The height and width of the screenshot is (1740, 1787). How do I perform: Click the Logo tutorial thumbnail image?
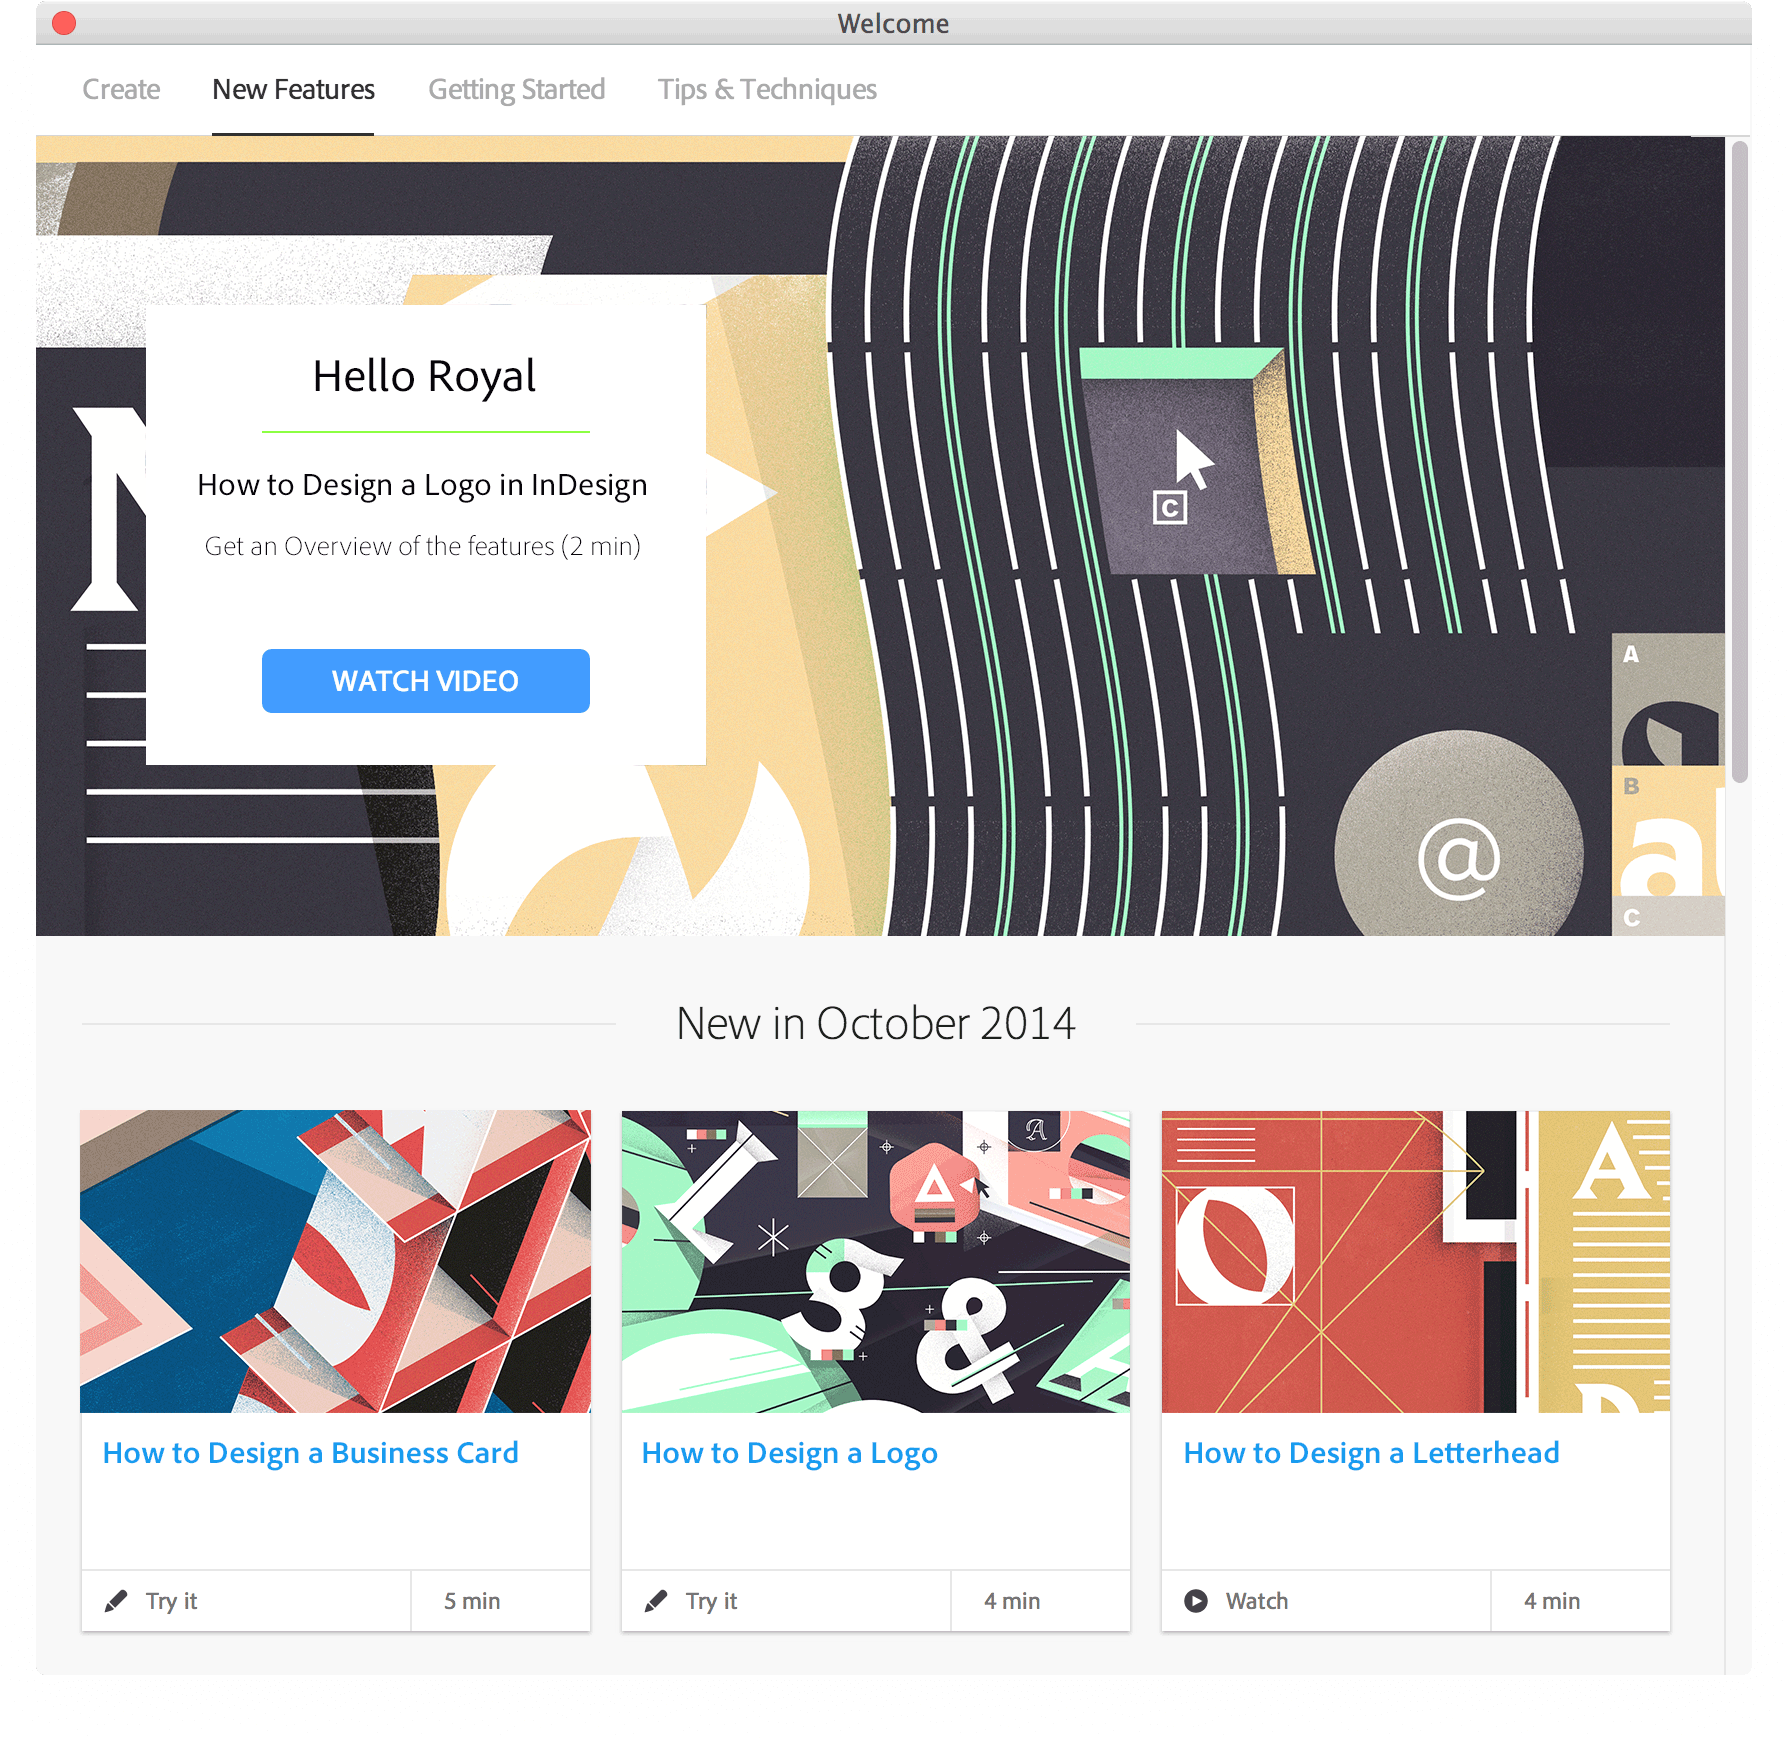tap(876, 1261)
